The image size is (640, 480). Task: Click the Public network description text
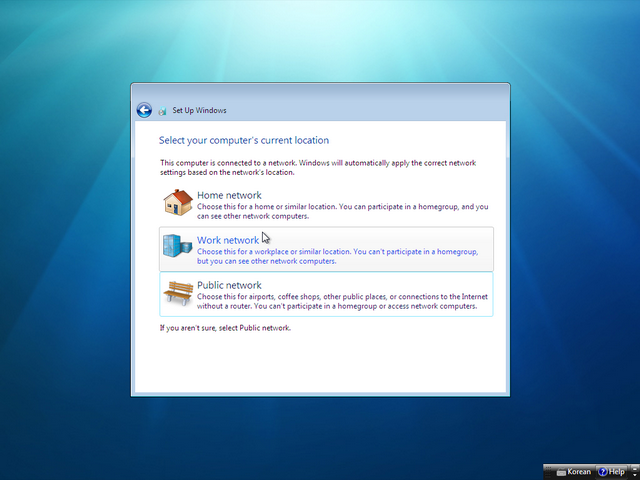click(x=342, y=301)
